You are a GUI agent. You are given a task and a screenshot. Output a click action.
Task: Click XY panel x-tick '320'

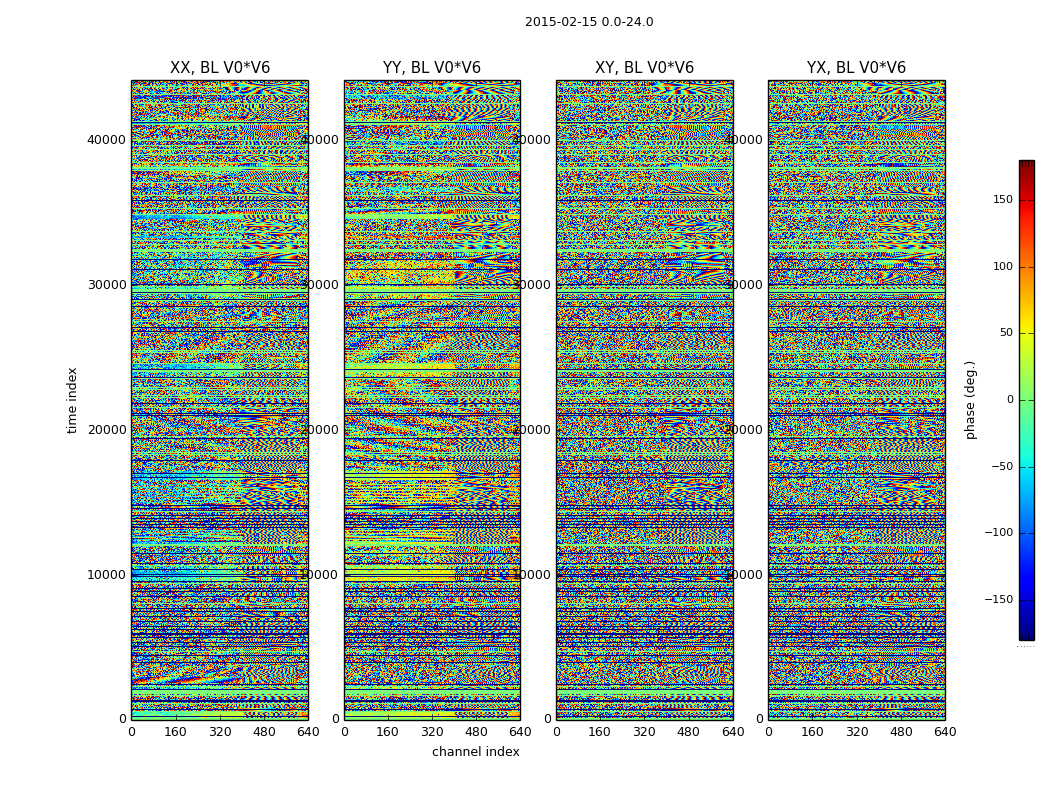(x=644, y=732)
